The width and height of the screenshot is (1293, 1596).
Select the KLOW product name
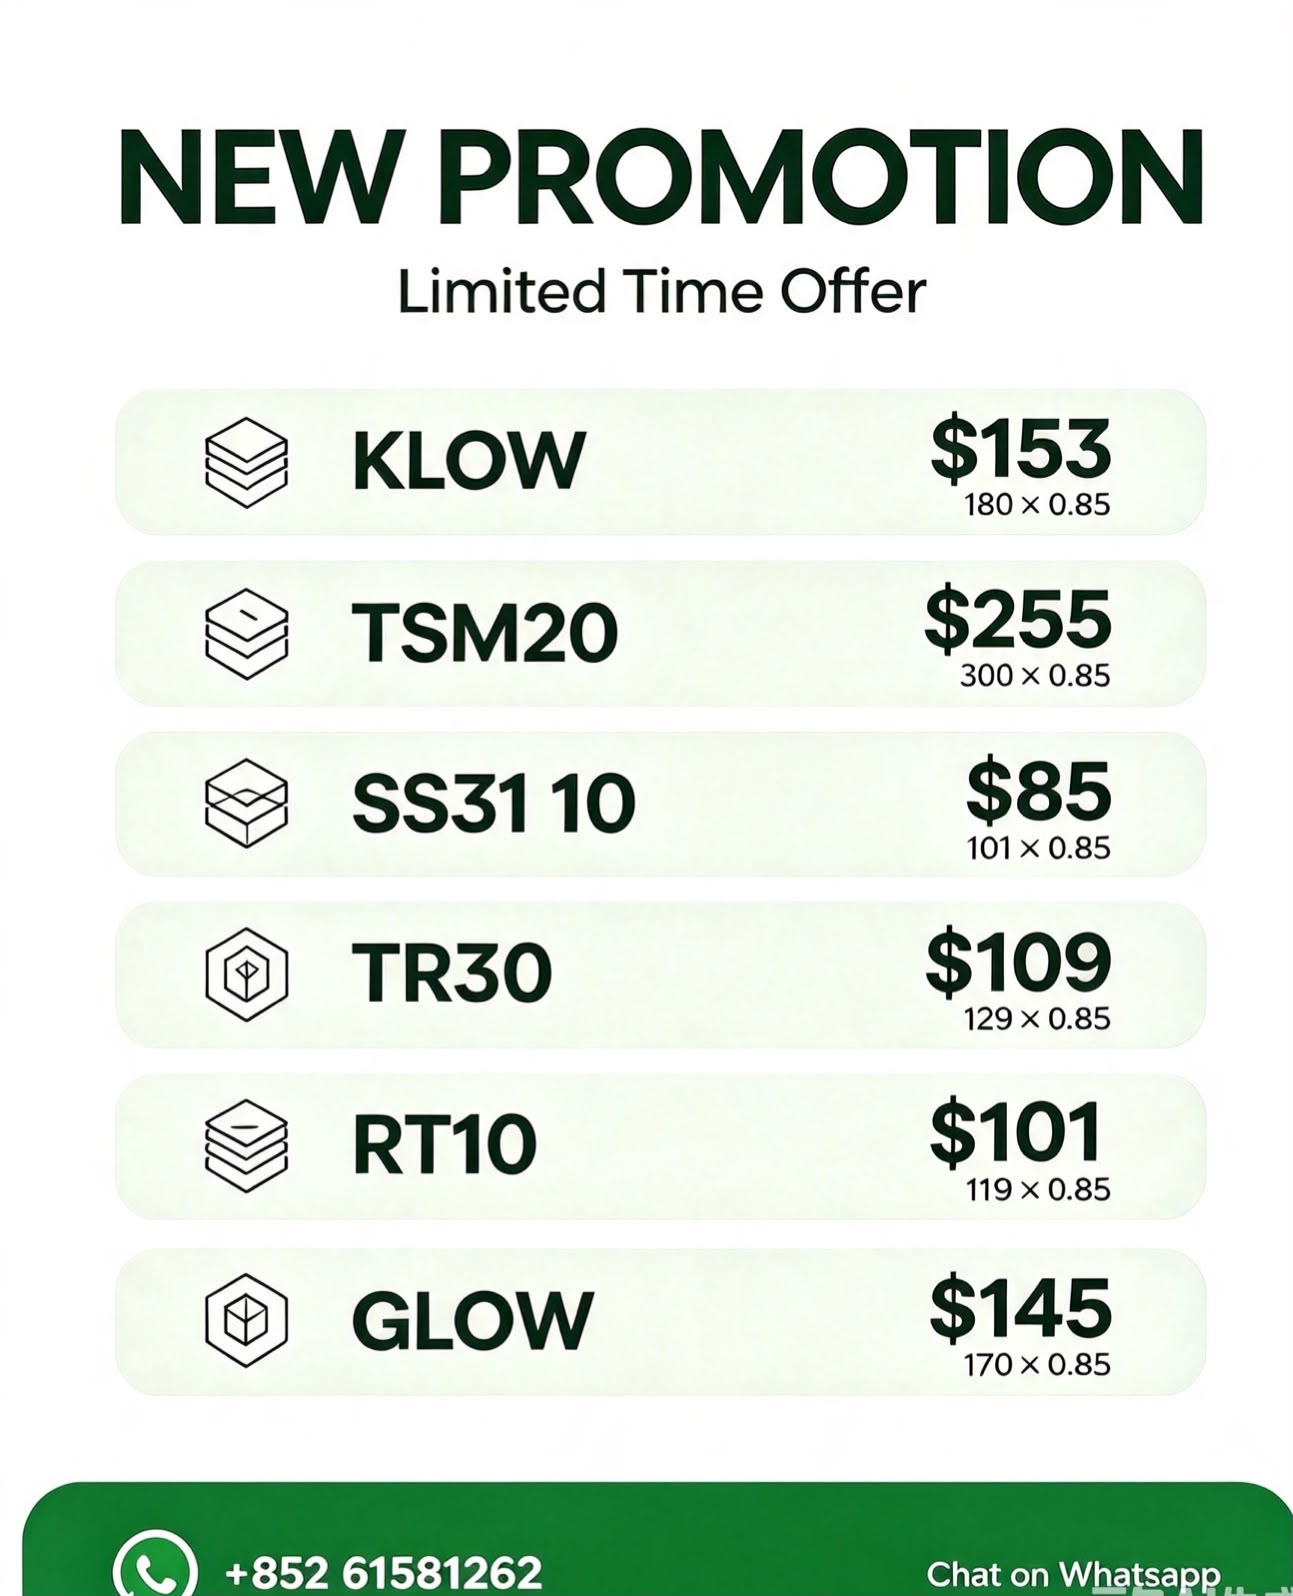click(x=468, y=461)
